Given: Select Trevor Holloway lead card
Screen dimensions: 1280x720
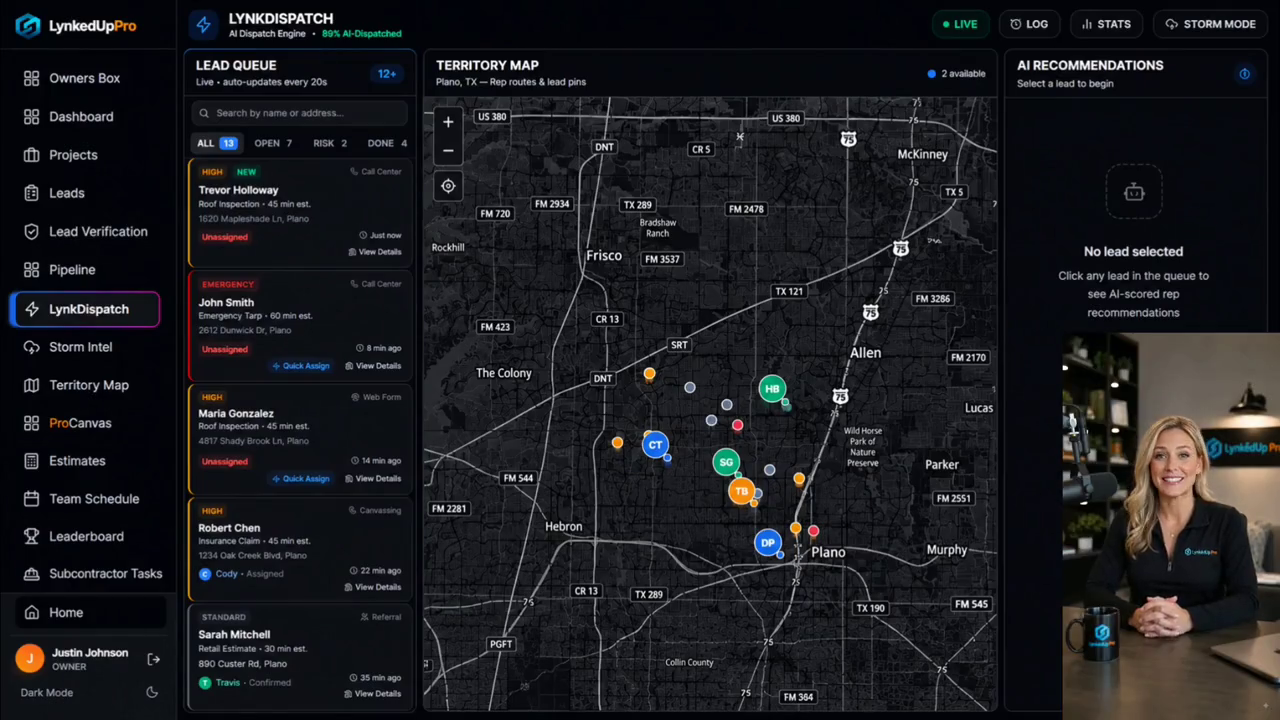Looking at the screenshot, I should coord(300,212).
